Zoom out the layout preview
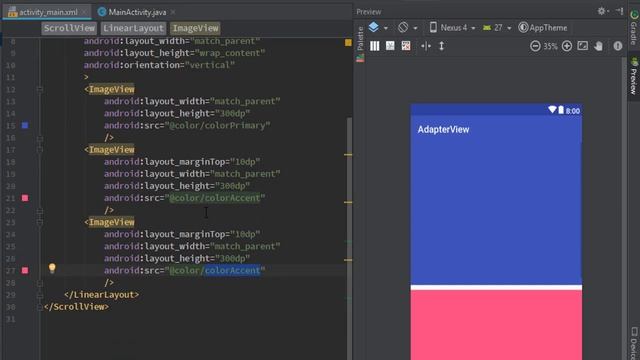The width and height of the screenshot is (640, 360). pyautogui.click(x=535, y=46)
